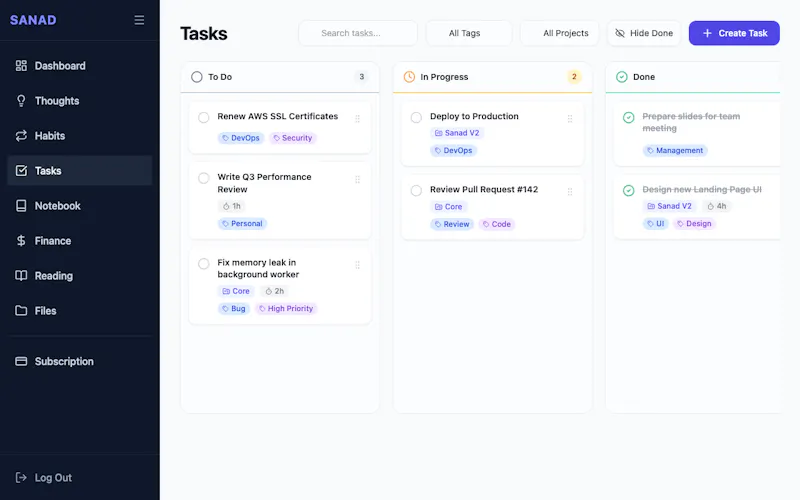Click the 2h time estimate badge
Screen dimensions: 800x500
[x=274, y=291]
